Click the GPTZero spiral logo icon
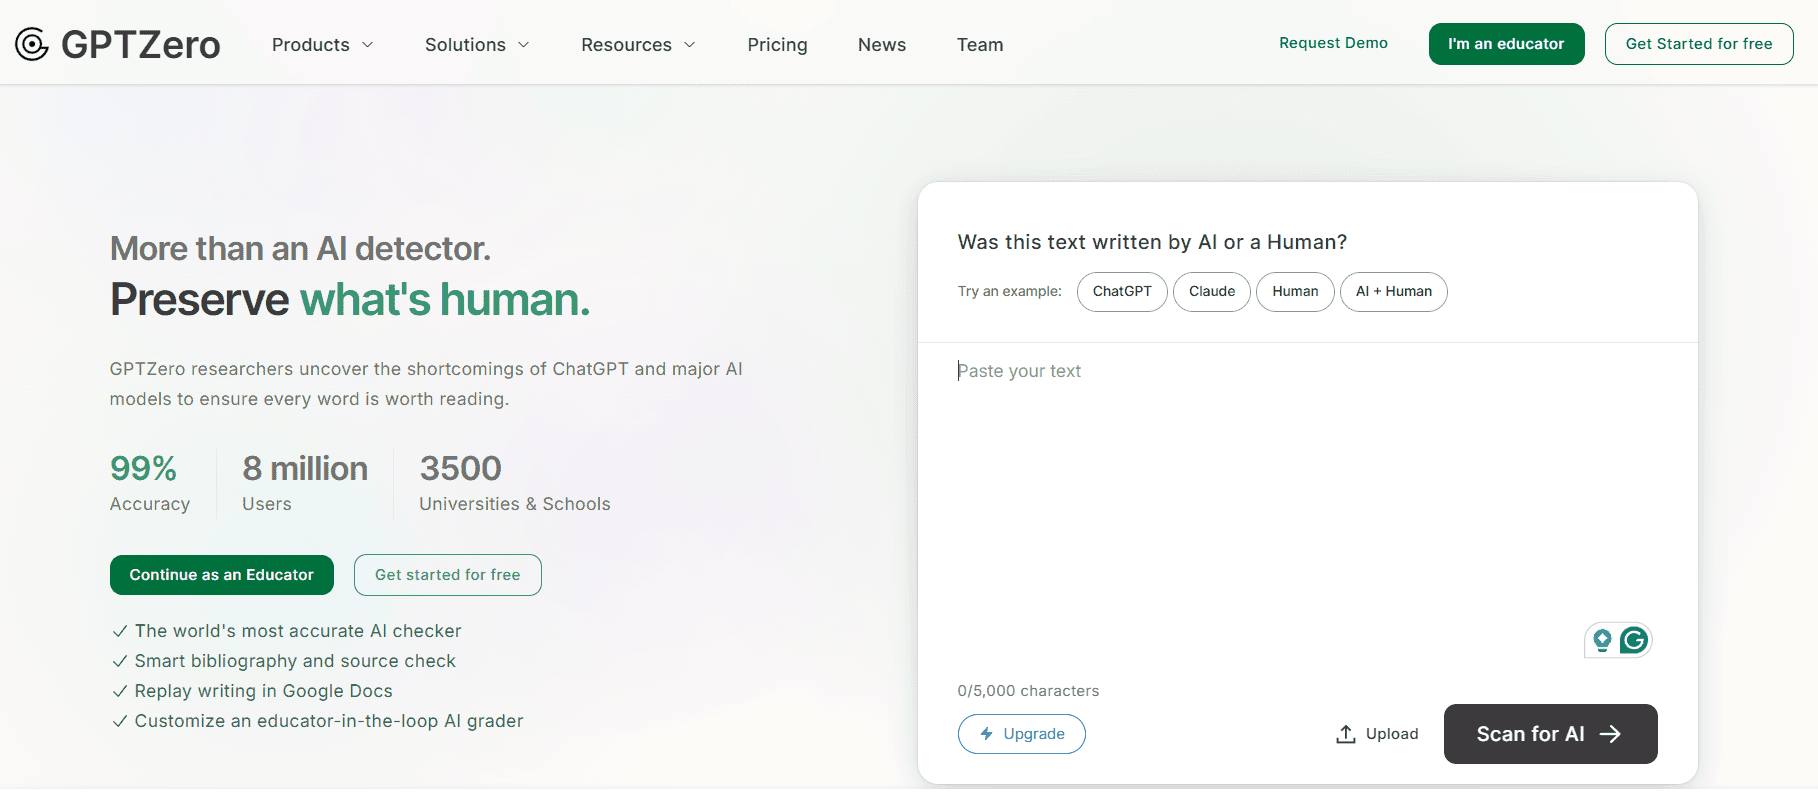 (32, 44)
